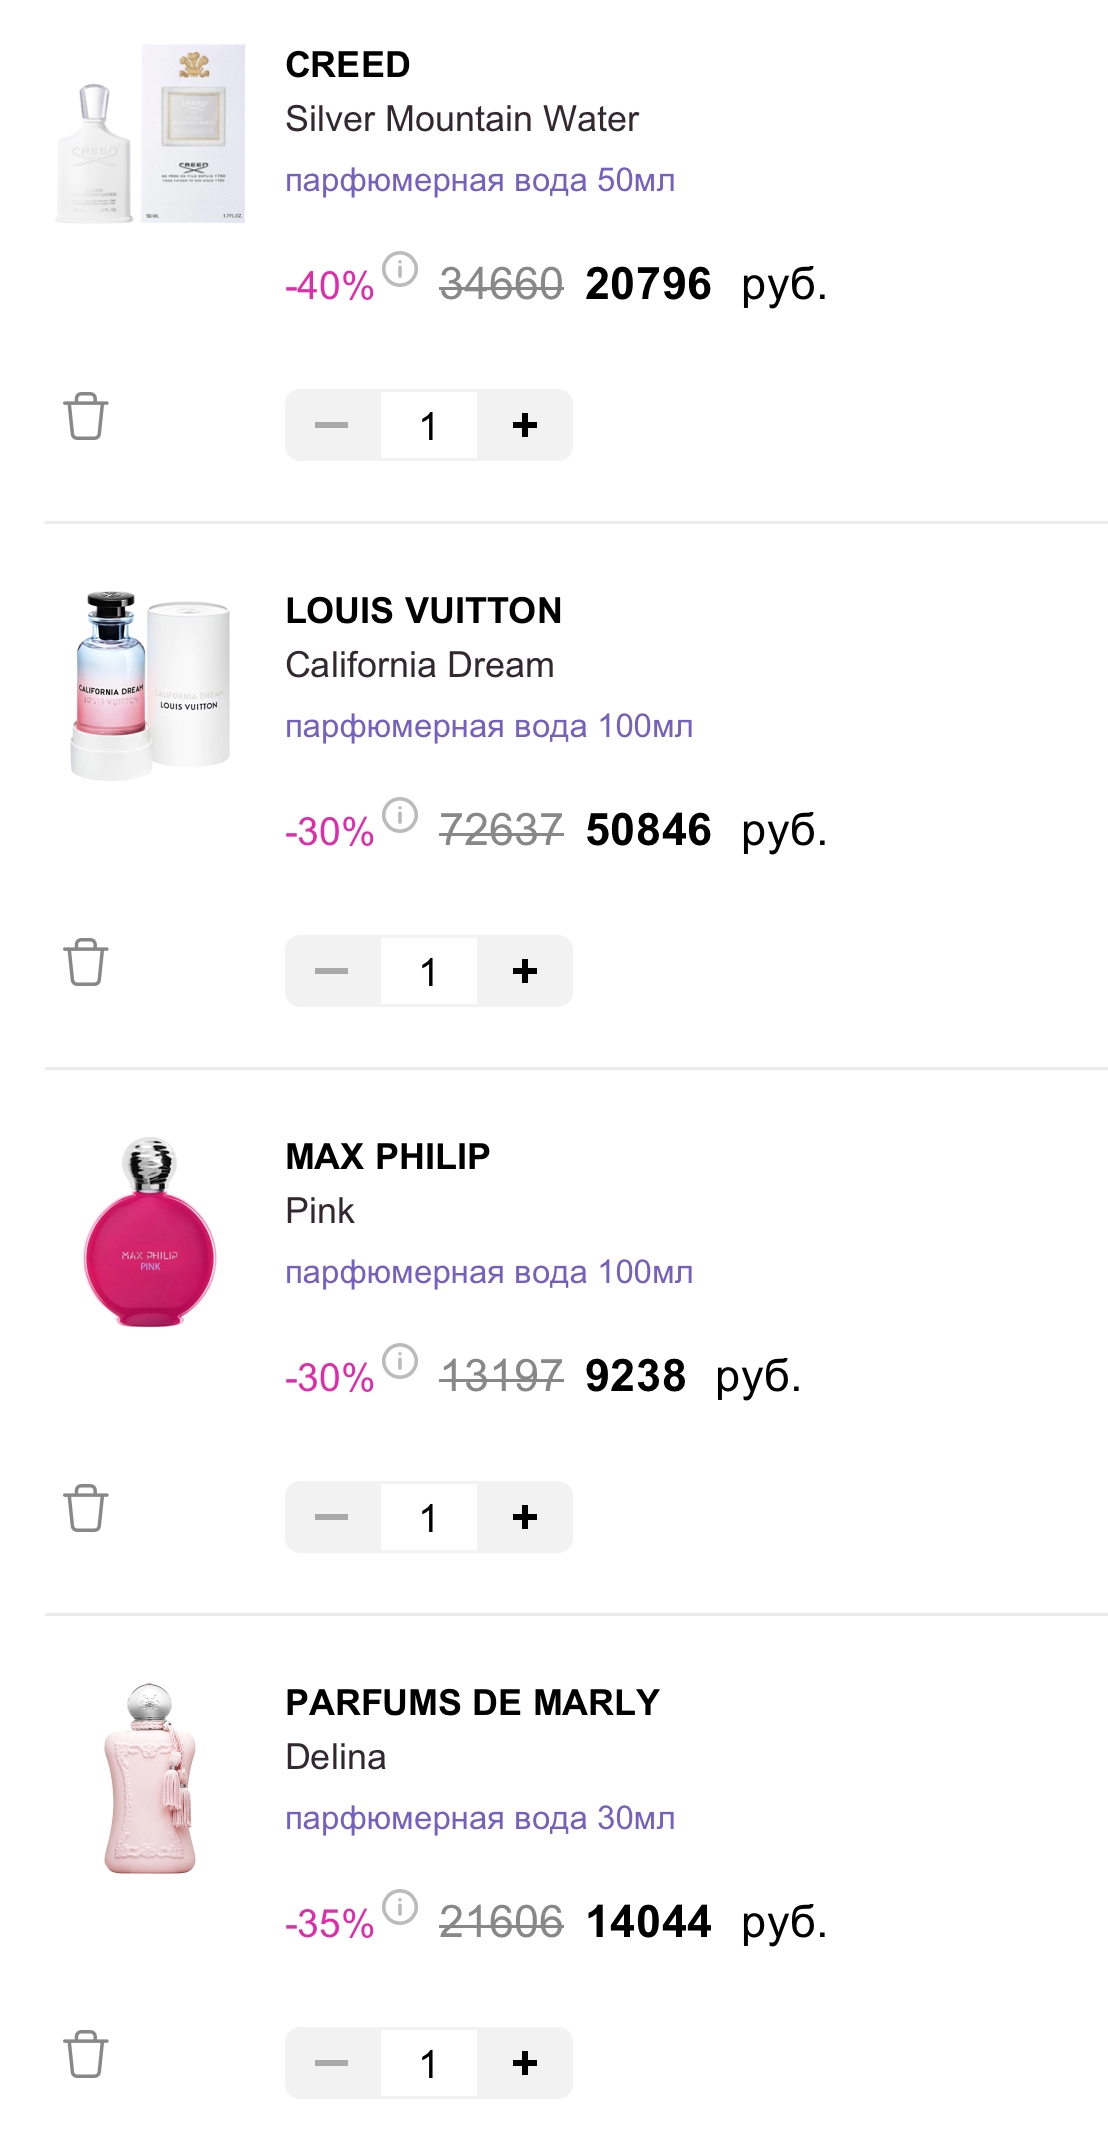Open the Silver Mountain Water product link
The image size is (1108, 2131).
pos(461,119)
